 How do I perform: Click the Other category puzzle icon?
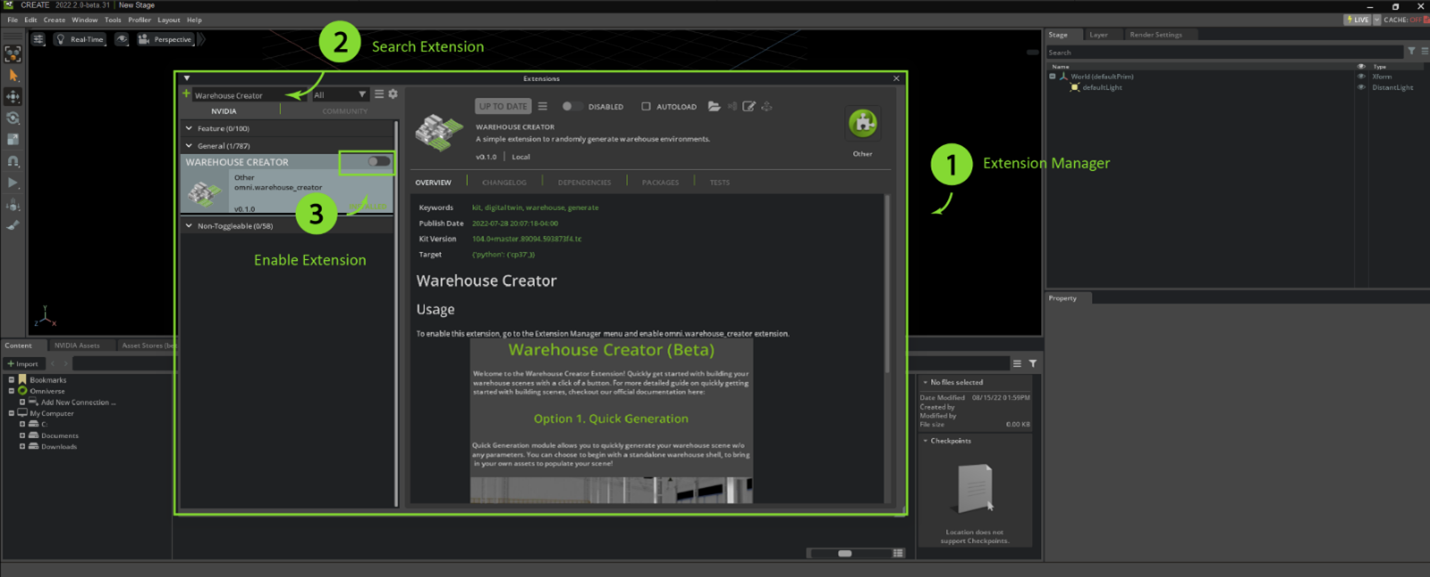pyautogui.click(x=863, y=124)
